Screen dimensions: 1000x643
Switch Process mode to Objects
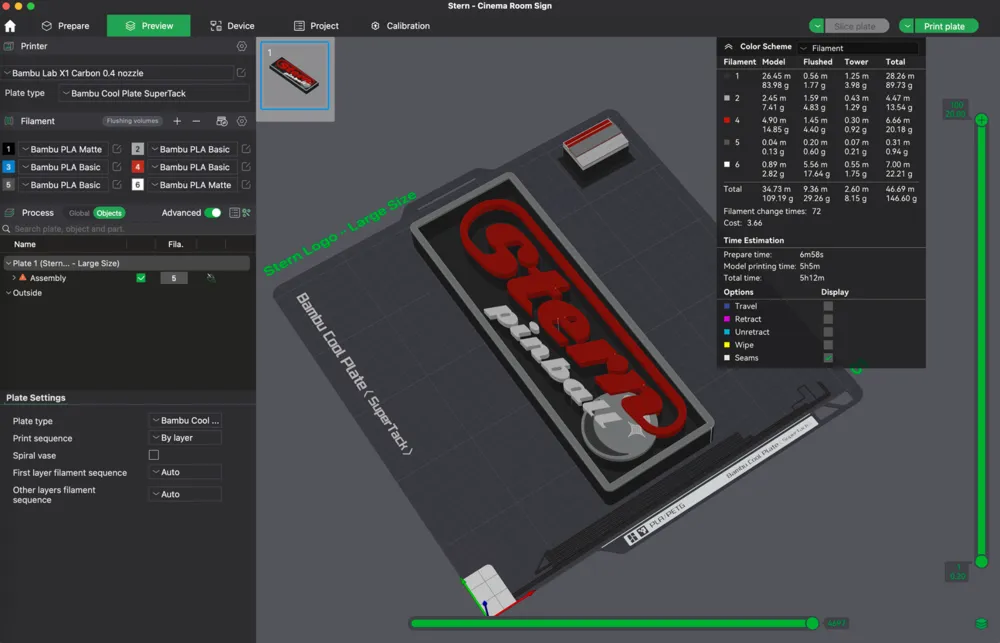click(x=109, y=213)
